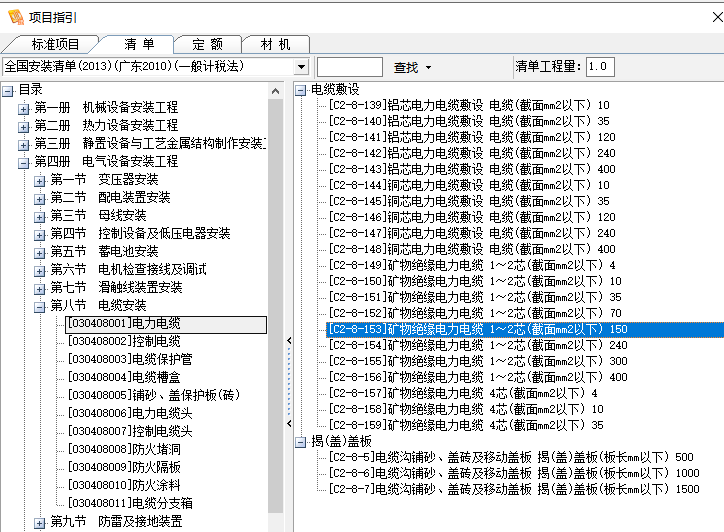The height and width of the screenshot is (532, 724).
Task: Select [C2-8-142]铝芯电力电缆敷设 240
Action: pos(472,153)
